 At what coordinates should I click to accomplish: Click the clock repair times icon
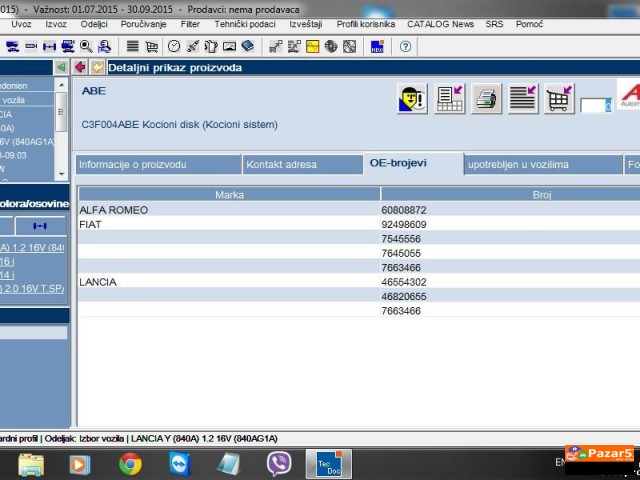click(x=174, y=47)
